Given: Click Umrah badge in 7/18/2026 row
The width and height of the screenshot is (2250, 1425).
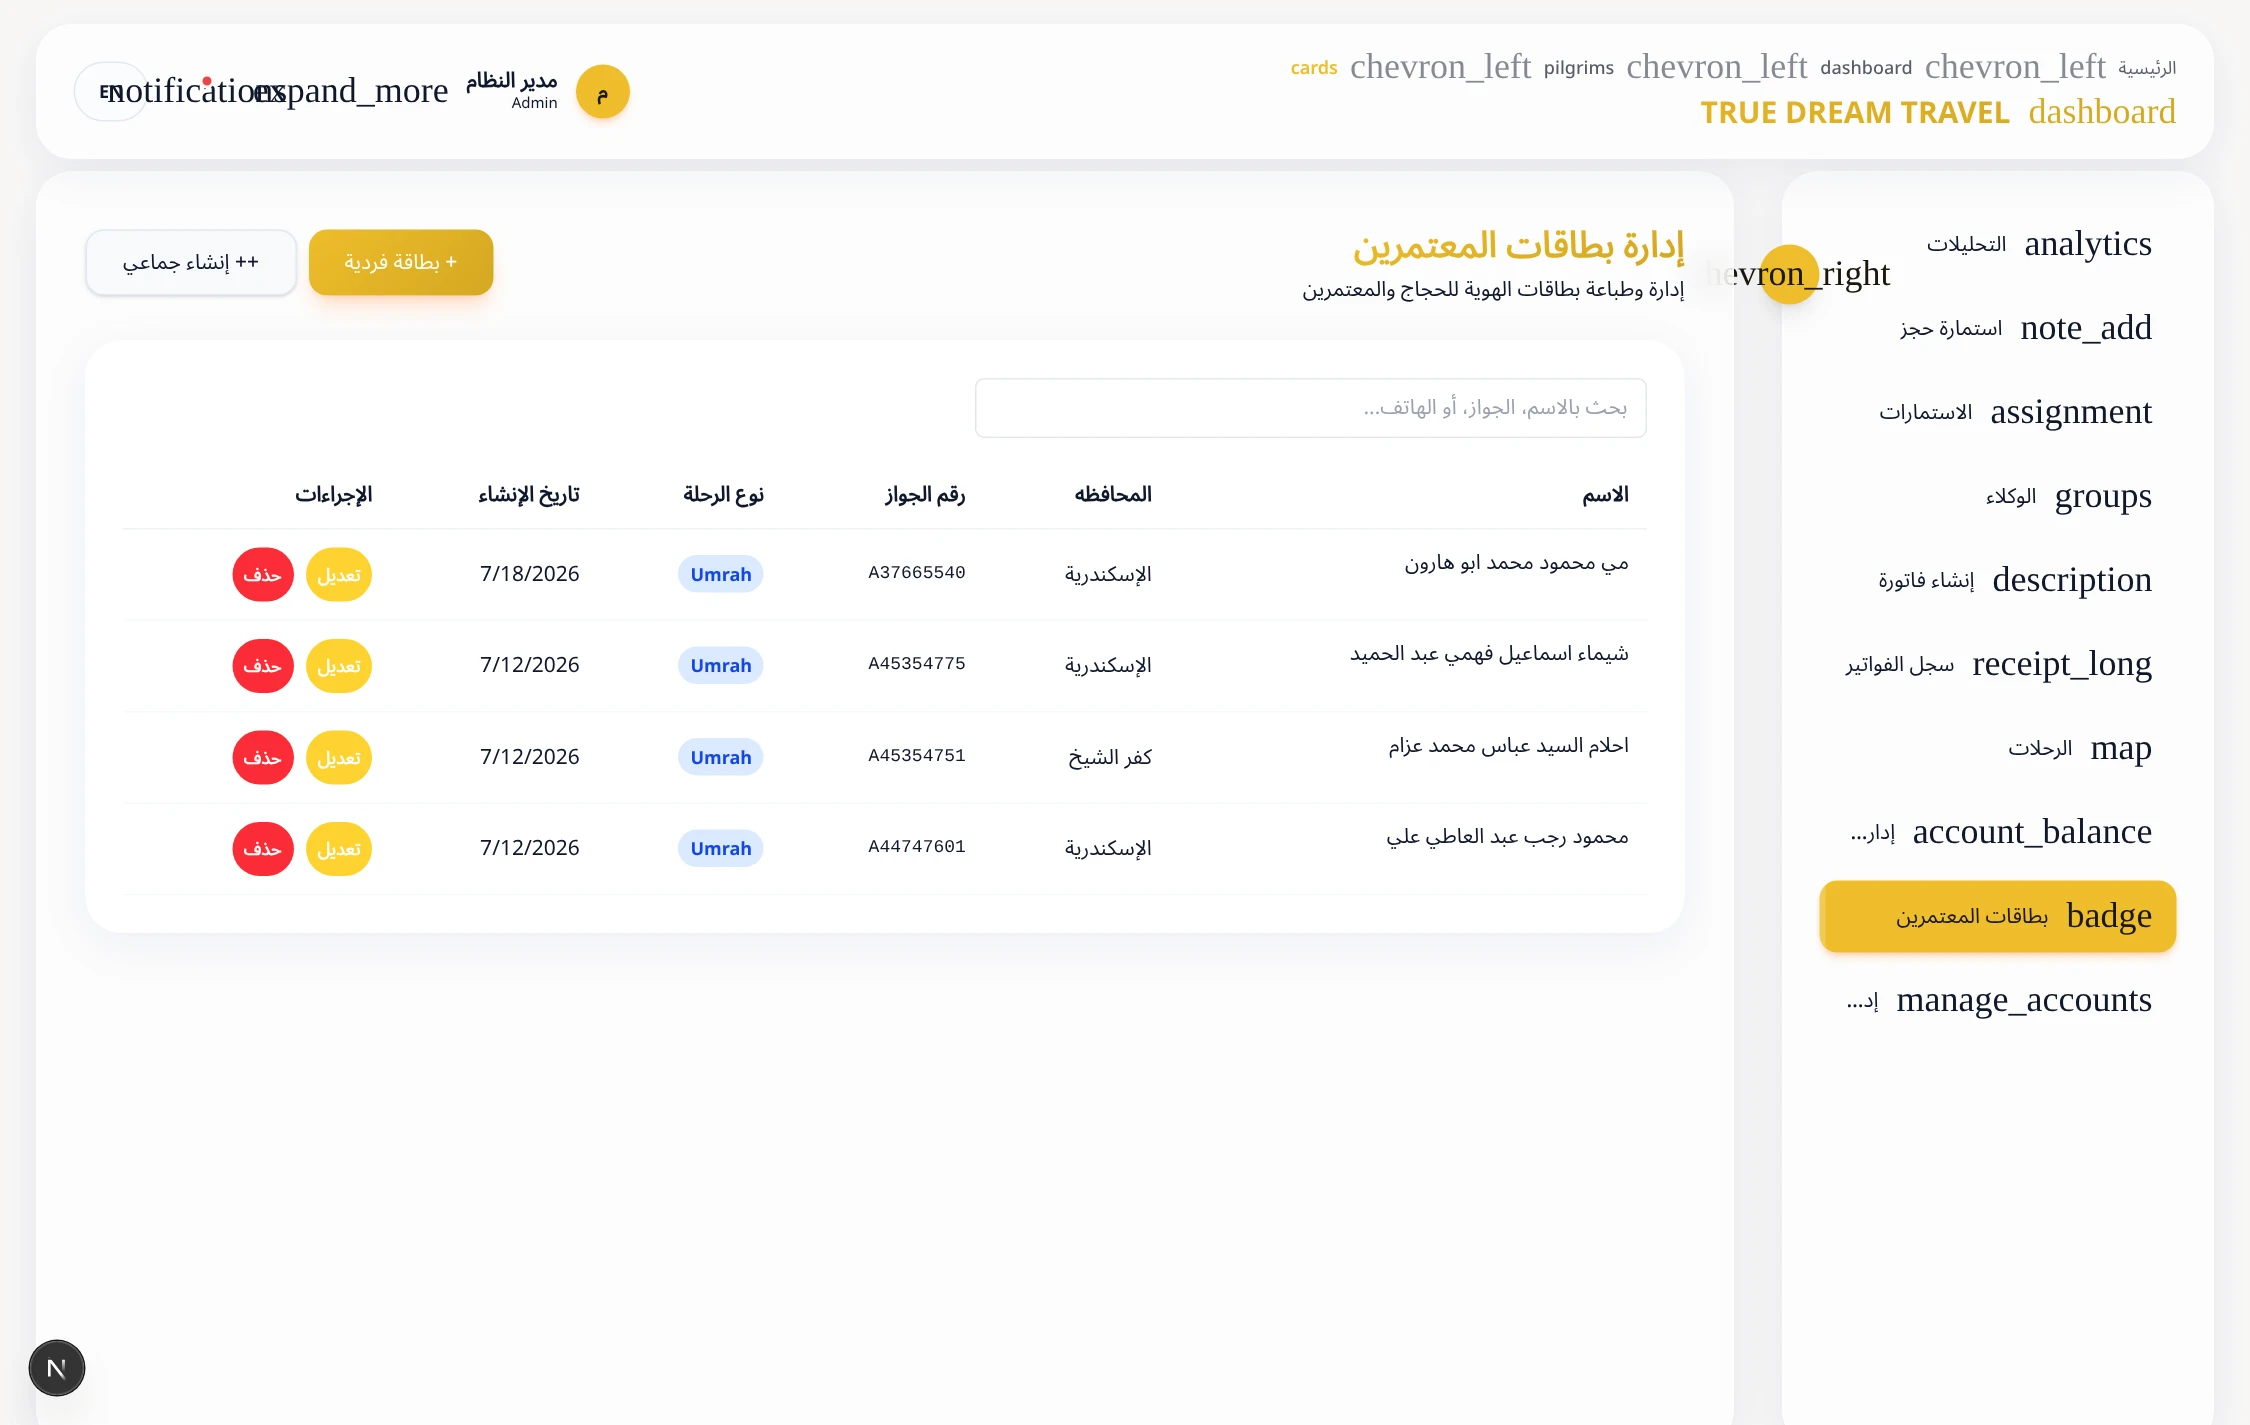Looking at the screenshot, I should coord(721,574).
